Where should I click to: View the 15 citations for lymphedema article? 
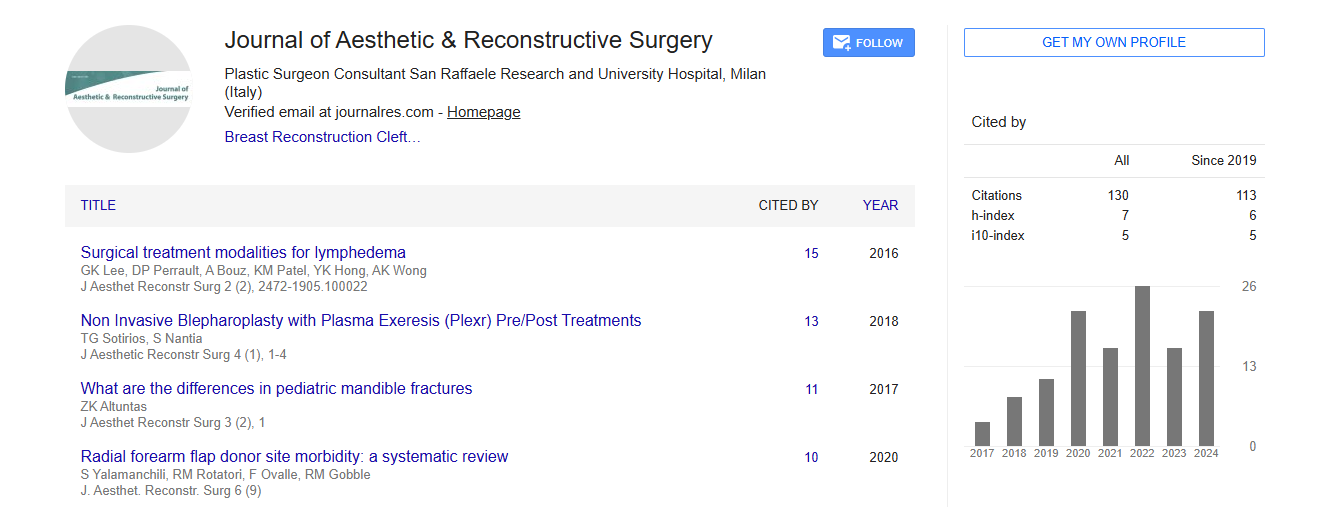(x=811, y=254)
